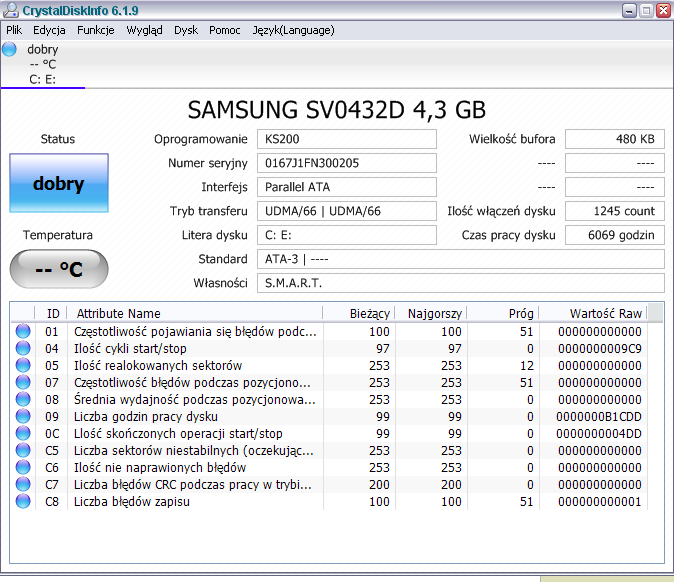Click the status orb of attribute 01
Viewport: 674px width, 582px height.
coord(23,331)
